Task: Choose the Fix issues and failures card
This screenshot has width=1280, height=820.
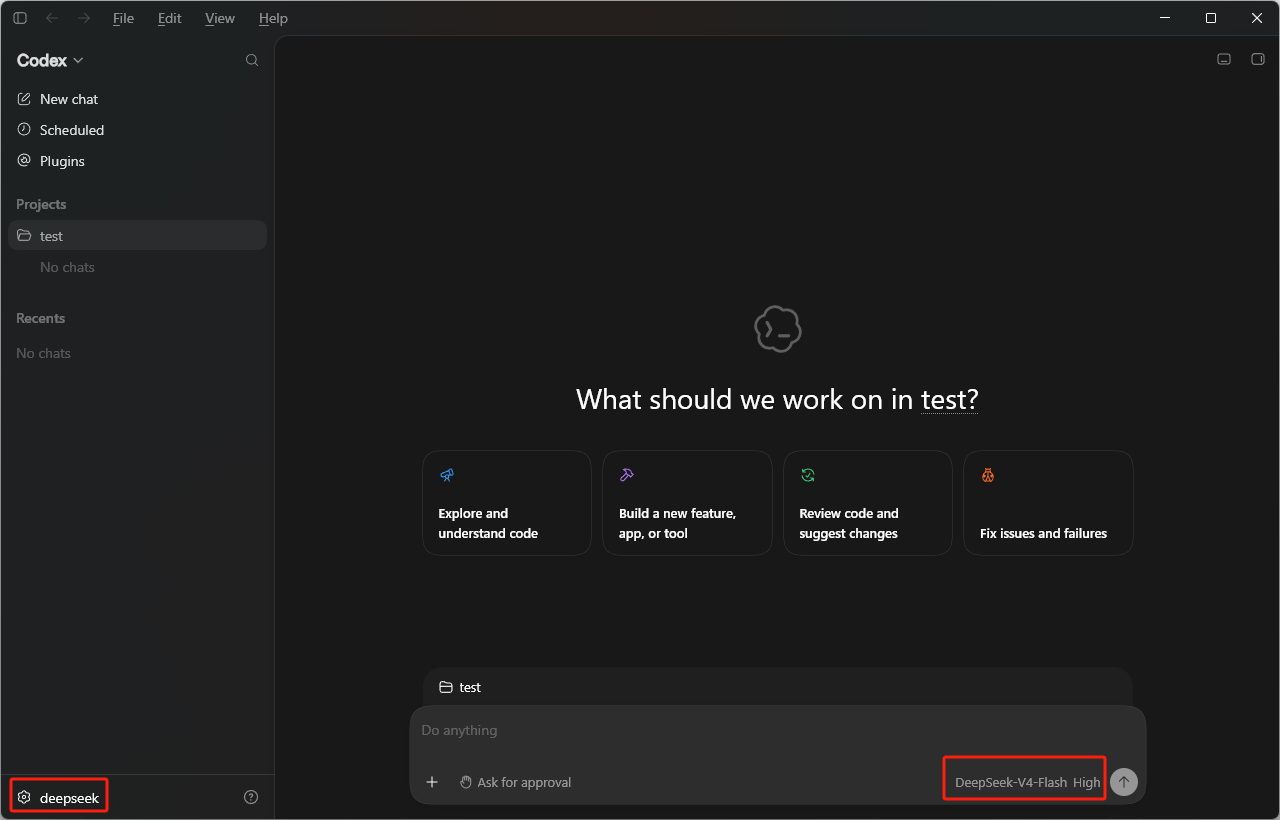Action: click(1048, 503)
